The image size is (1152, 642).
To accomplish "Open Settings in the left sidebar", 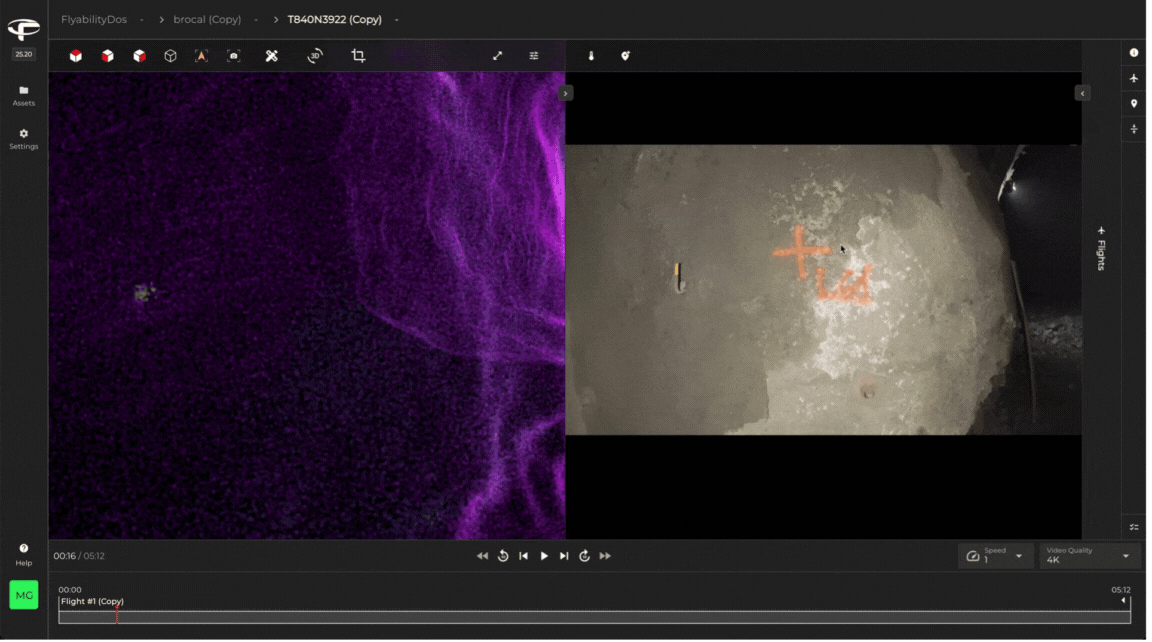I will tap(24, 138).
